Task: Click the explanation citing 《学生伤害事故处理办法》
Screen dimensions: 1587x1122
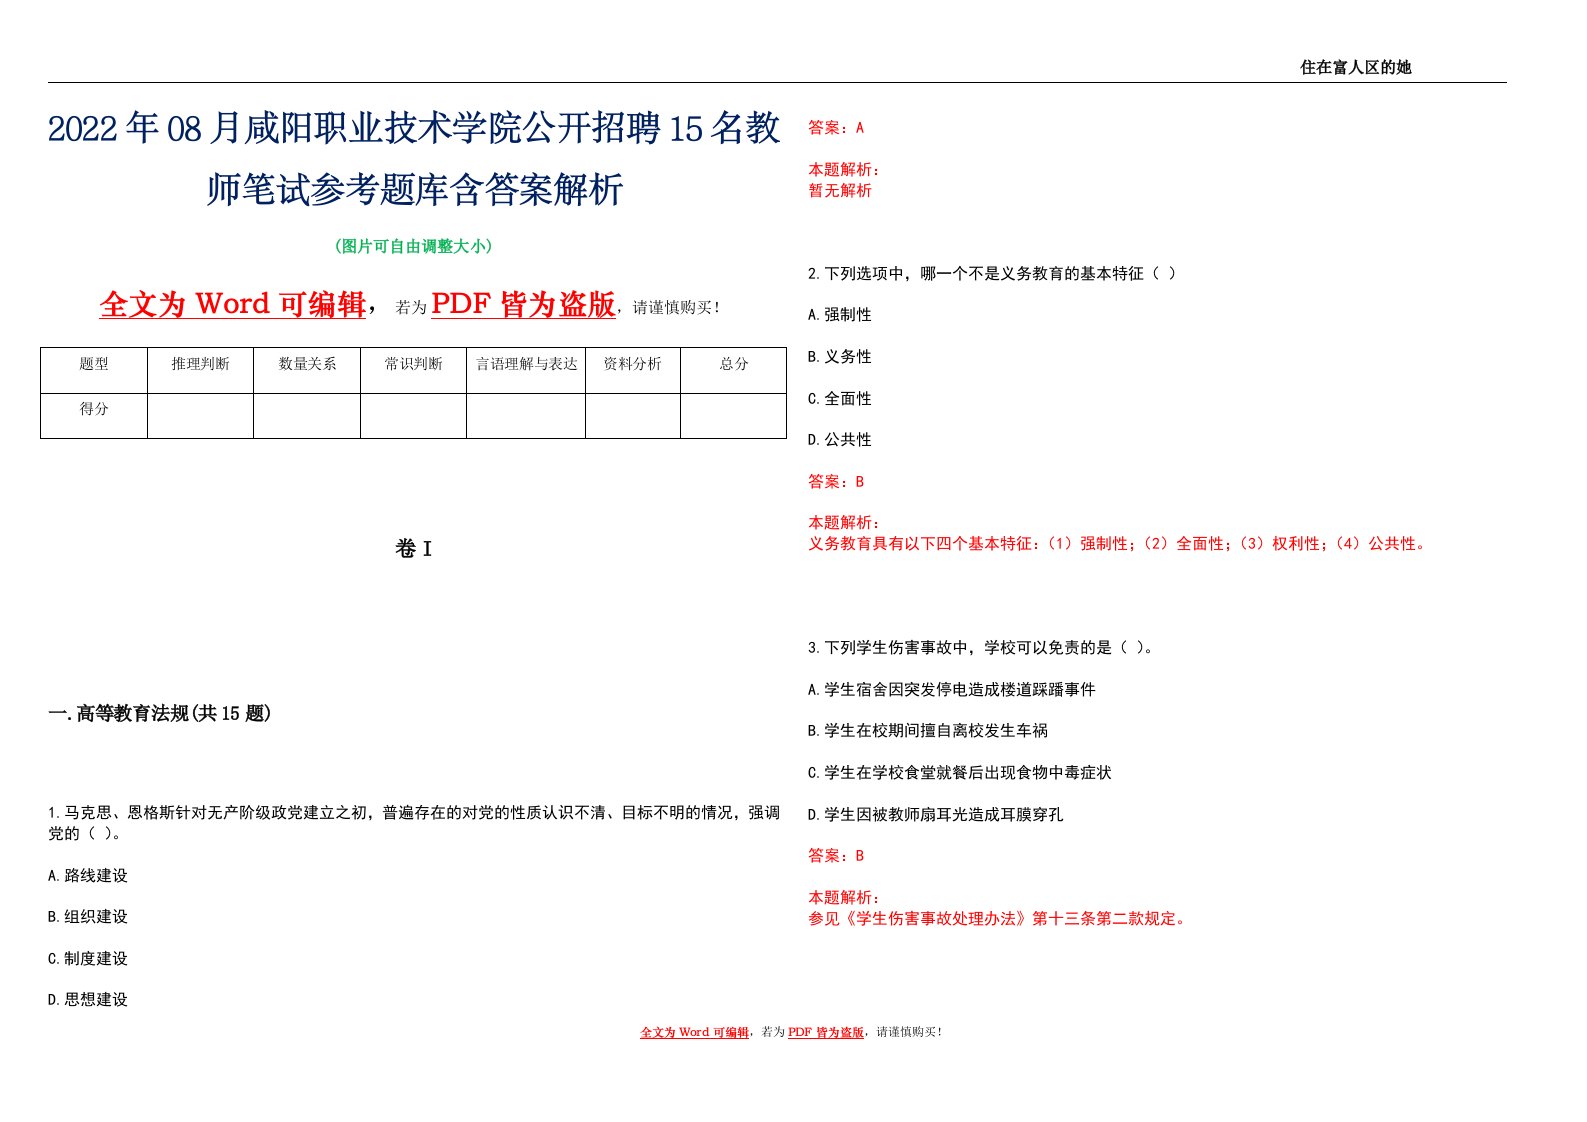Action: pos(998,918)
